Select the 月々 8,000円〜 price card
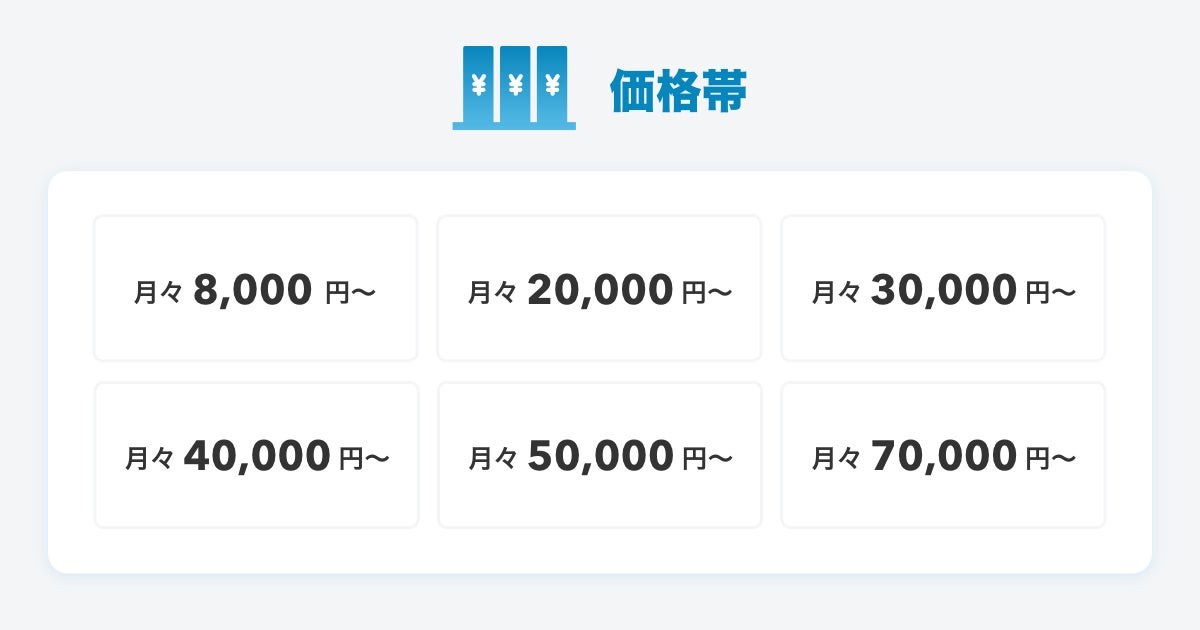 click(255, 288)
